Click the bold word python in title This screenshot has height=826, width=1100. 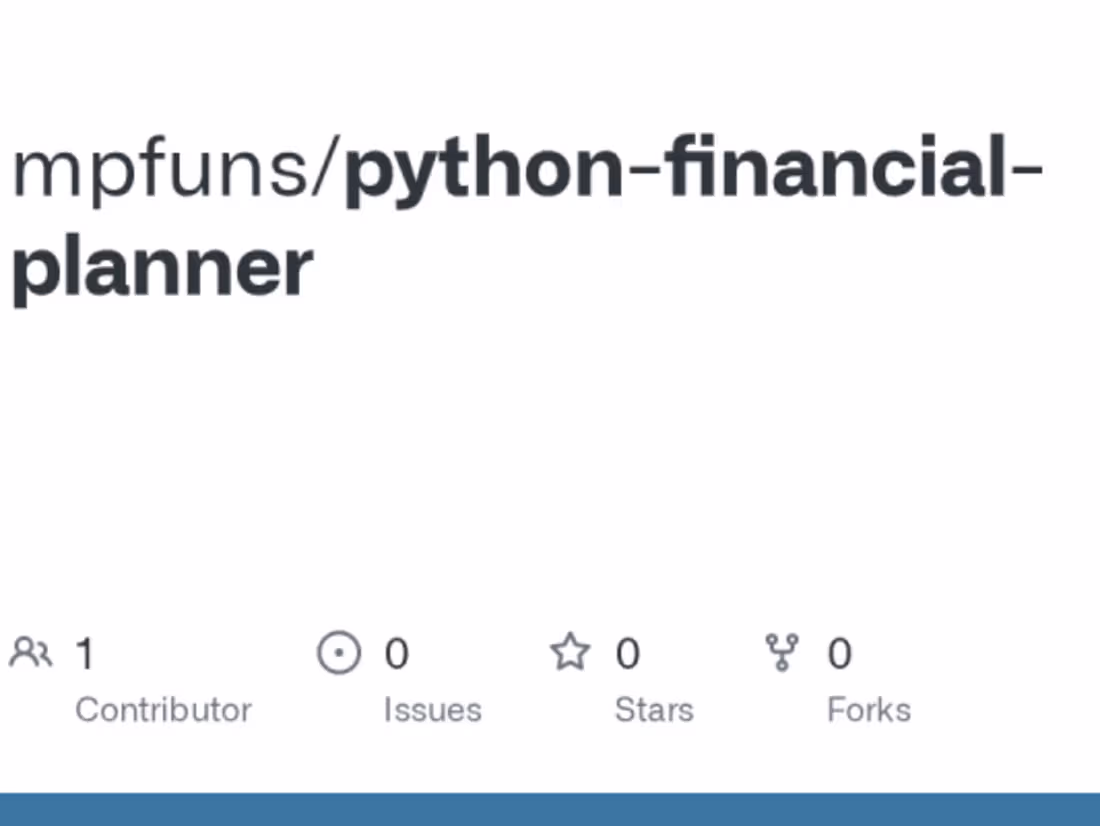pyautogui.click(x=484, y=172)
